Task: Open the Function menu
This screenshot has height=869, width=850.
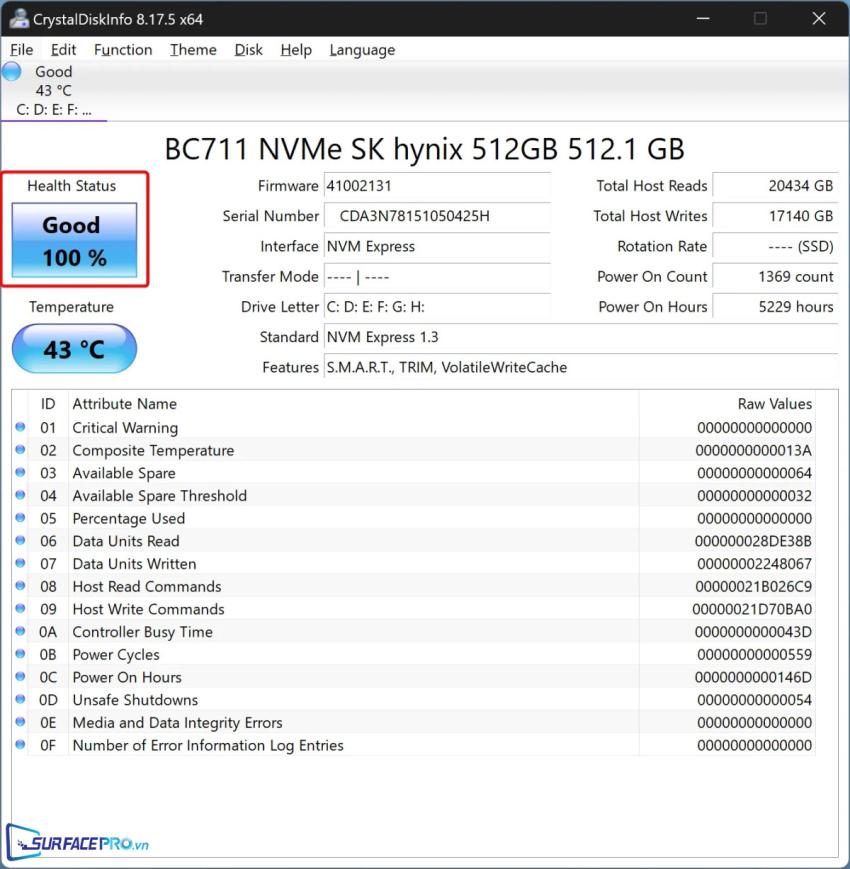Action: pos(123,50)
